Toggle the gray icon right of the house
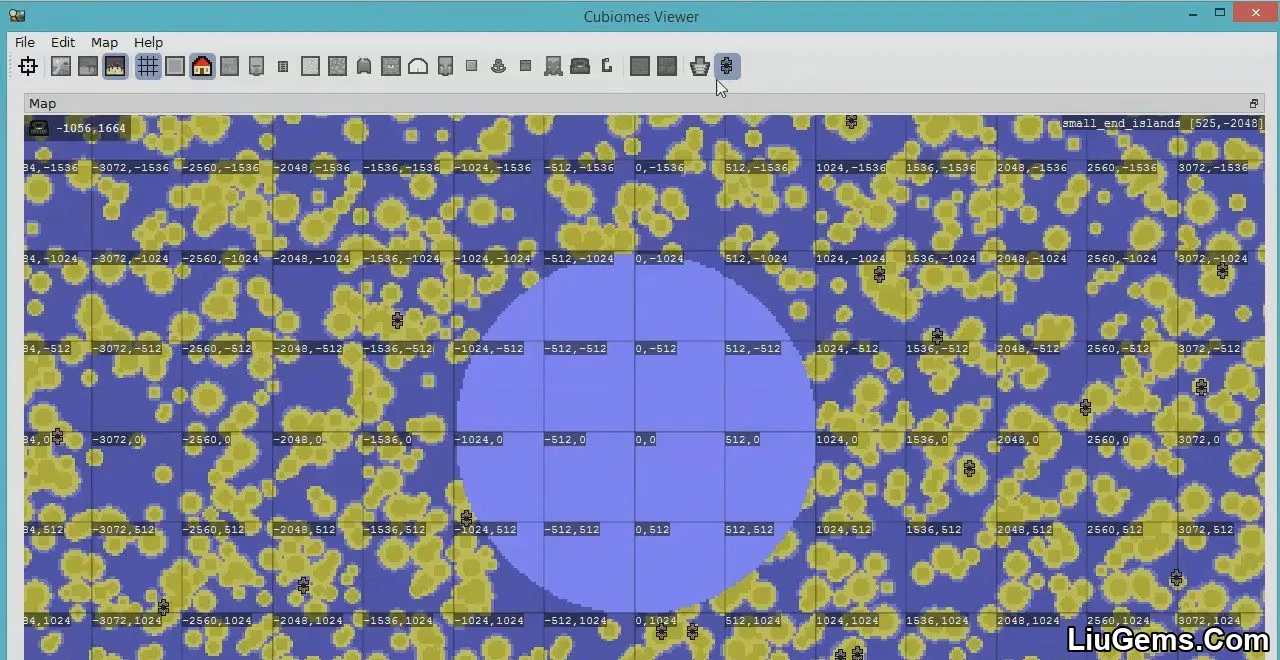Viewport: 1280px width, 660px height. click(x=229, y=67)
